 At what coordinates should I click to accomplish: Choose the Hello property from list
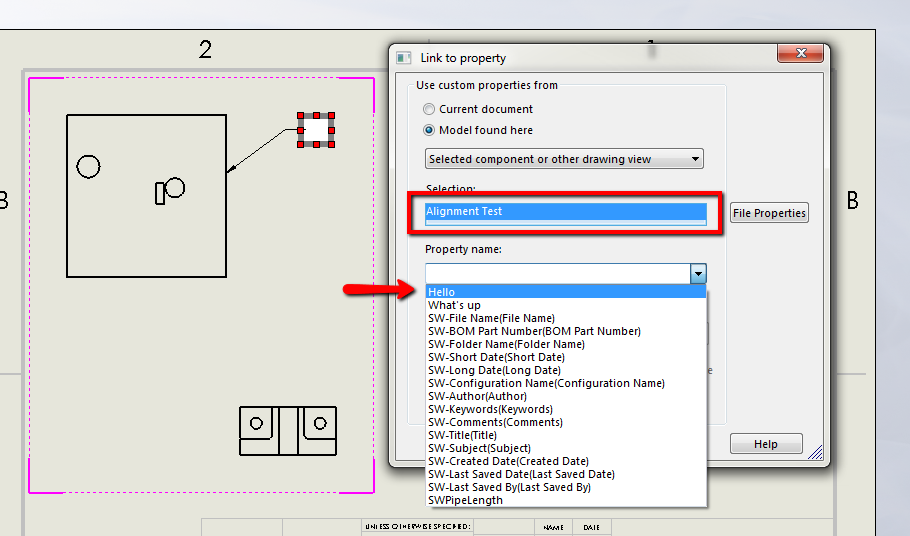pos(566,292)
